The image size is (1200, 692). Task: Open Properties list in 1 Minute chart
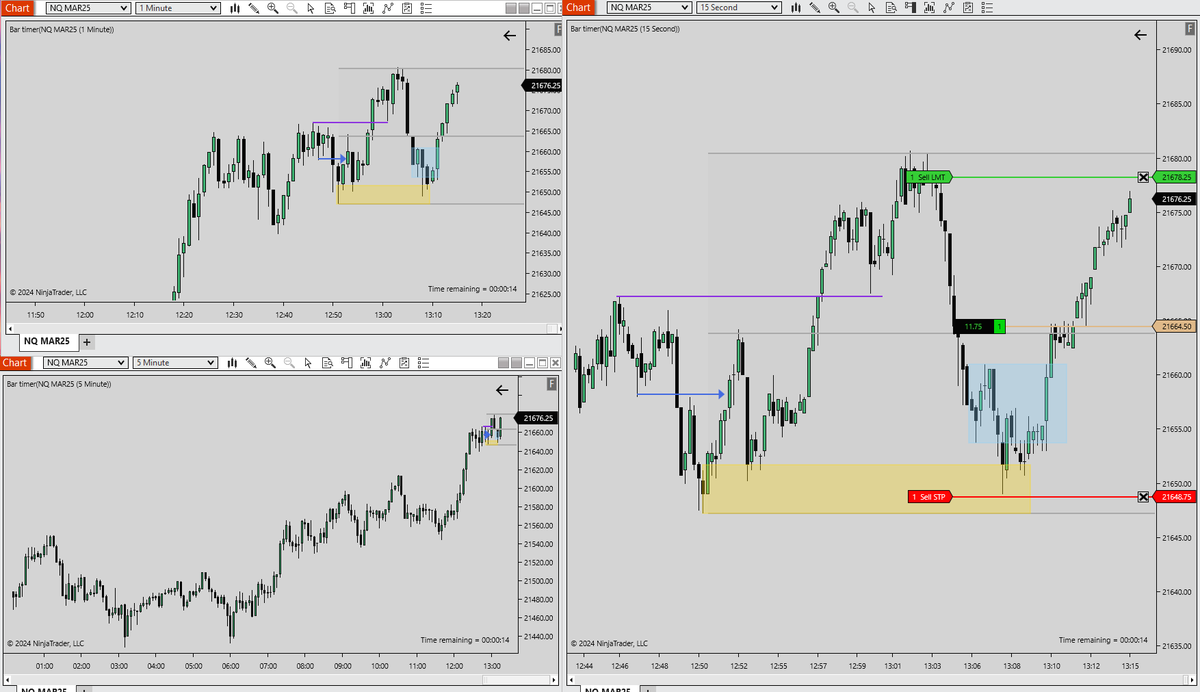click(426, 8)
